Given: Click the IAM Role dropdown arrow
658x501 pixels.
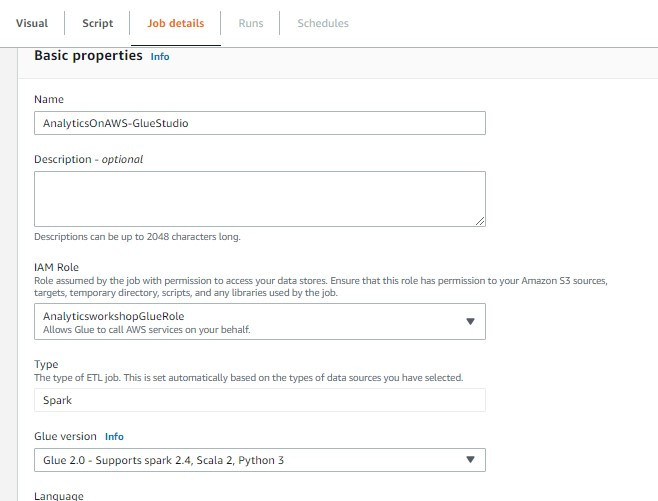Looking at the screenshot, I should tap(470, 322).
